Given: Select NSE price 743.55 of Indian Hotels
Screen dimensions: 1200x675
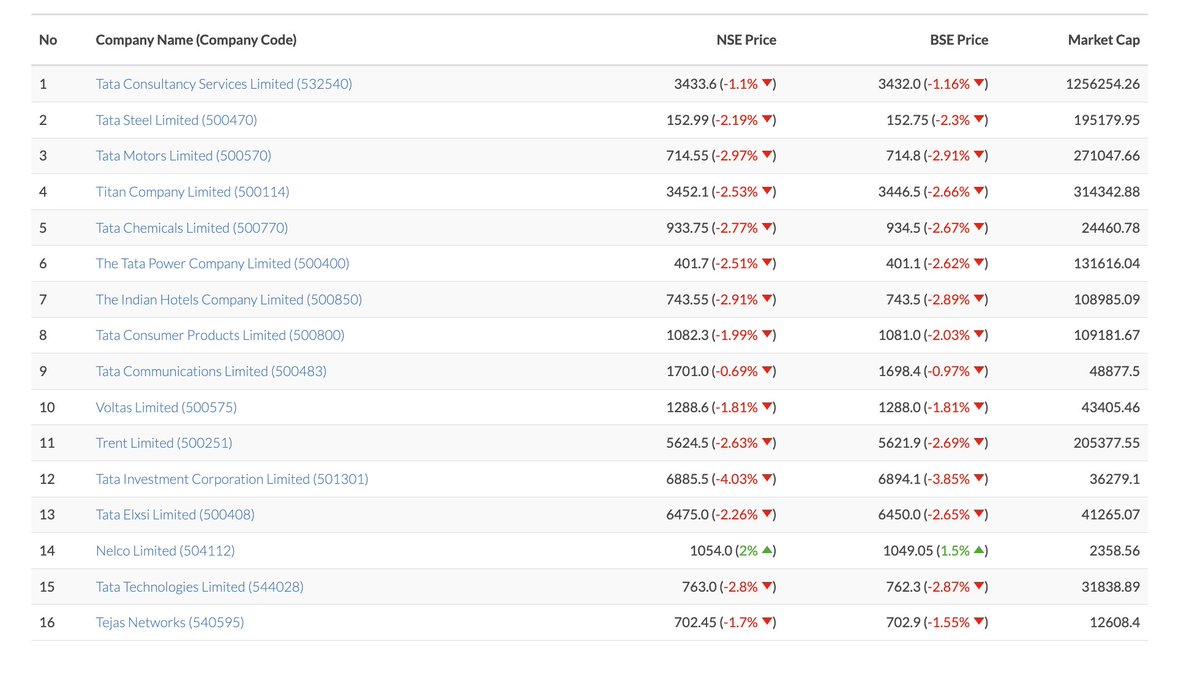Looking at the screenshot, I should (687, 300).
